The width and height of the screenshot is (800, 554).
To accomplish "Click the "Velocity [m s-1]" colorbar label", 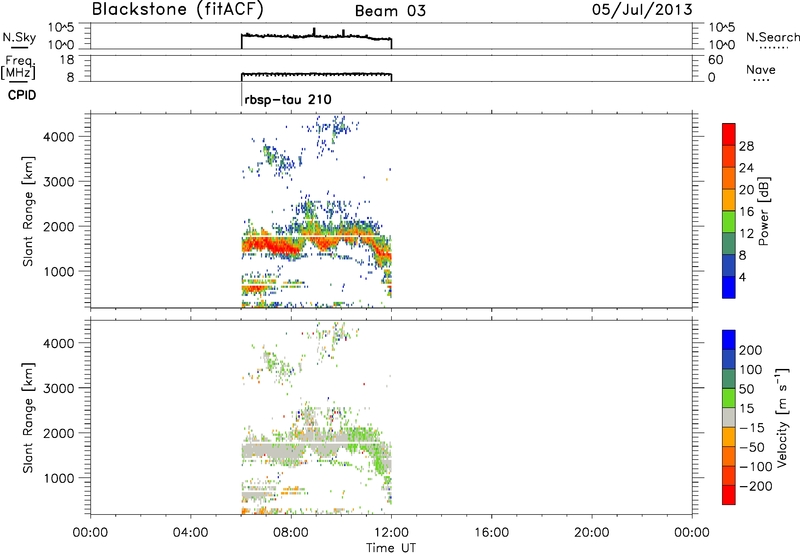I will pos(782,417).
